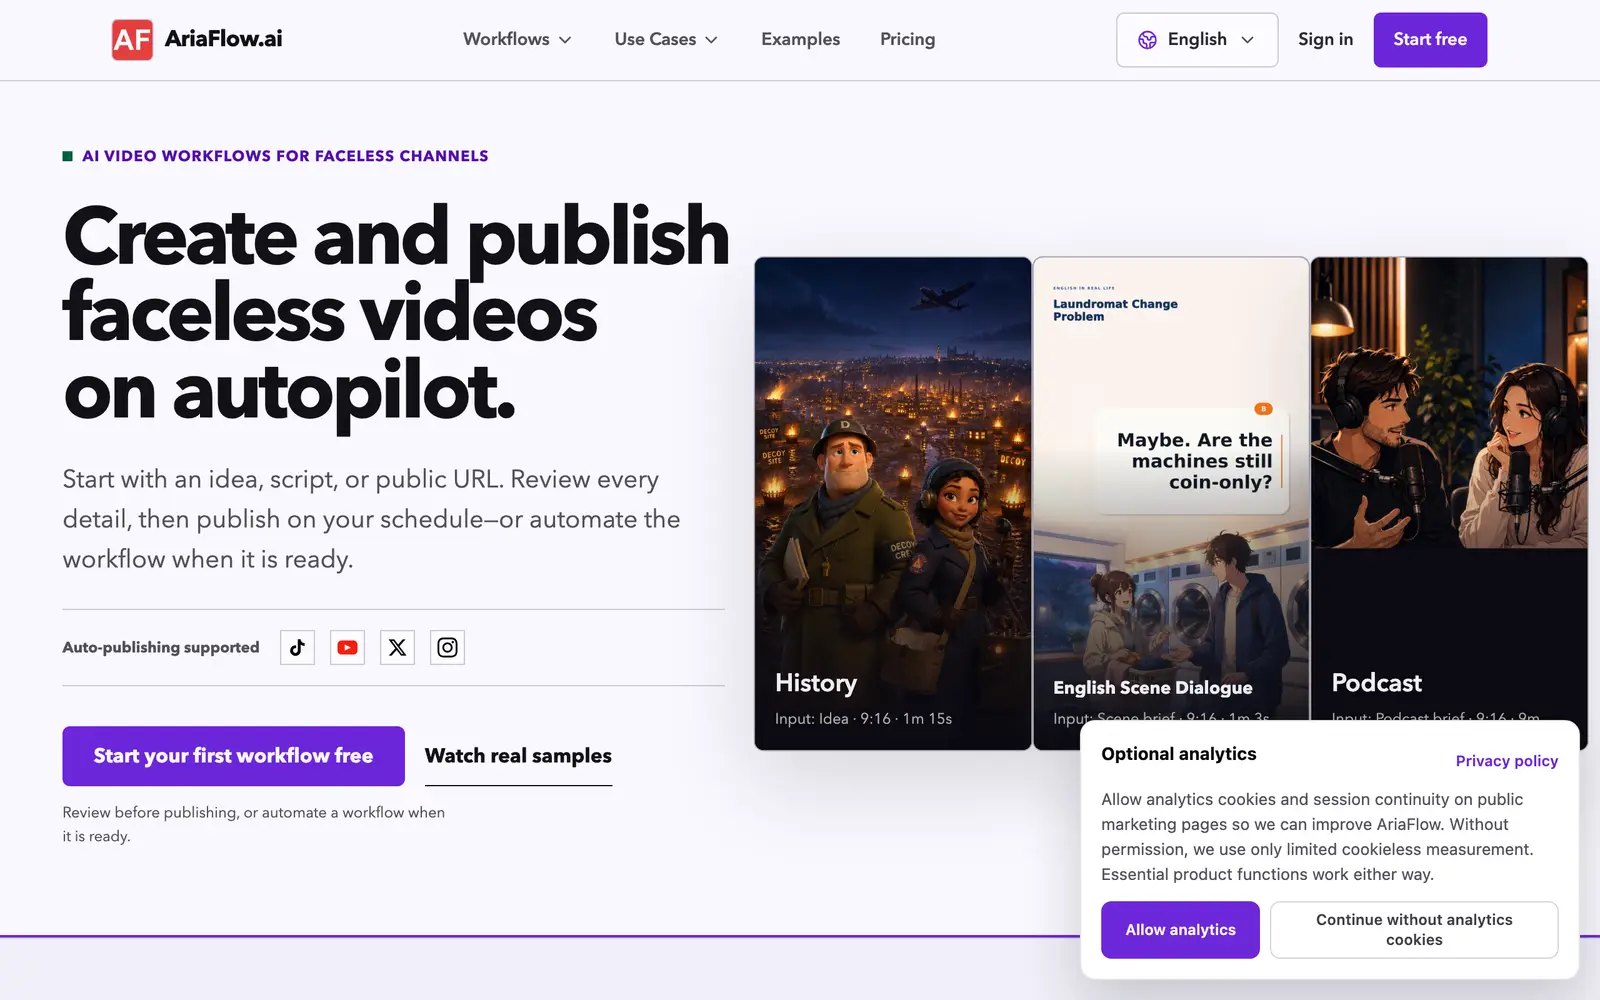The image size is (1600, 1000).
Task: Click the AriaFlow.ai brand name
Action: (223, 39)
